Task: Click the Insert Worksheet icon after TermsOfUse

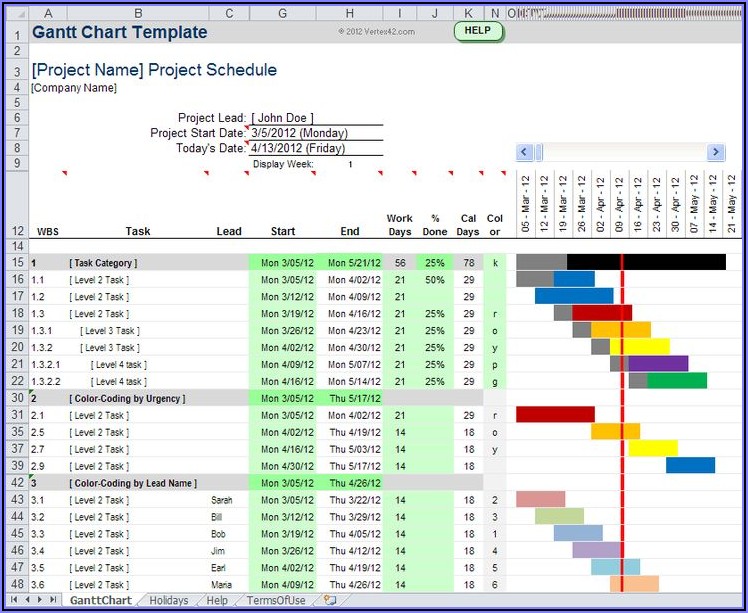Action: point(329,600)
